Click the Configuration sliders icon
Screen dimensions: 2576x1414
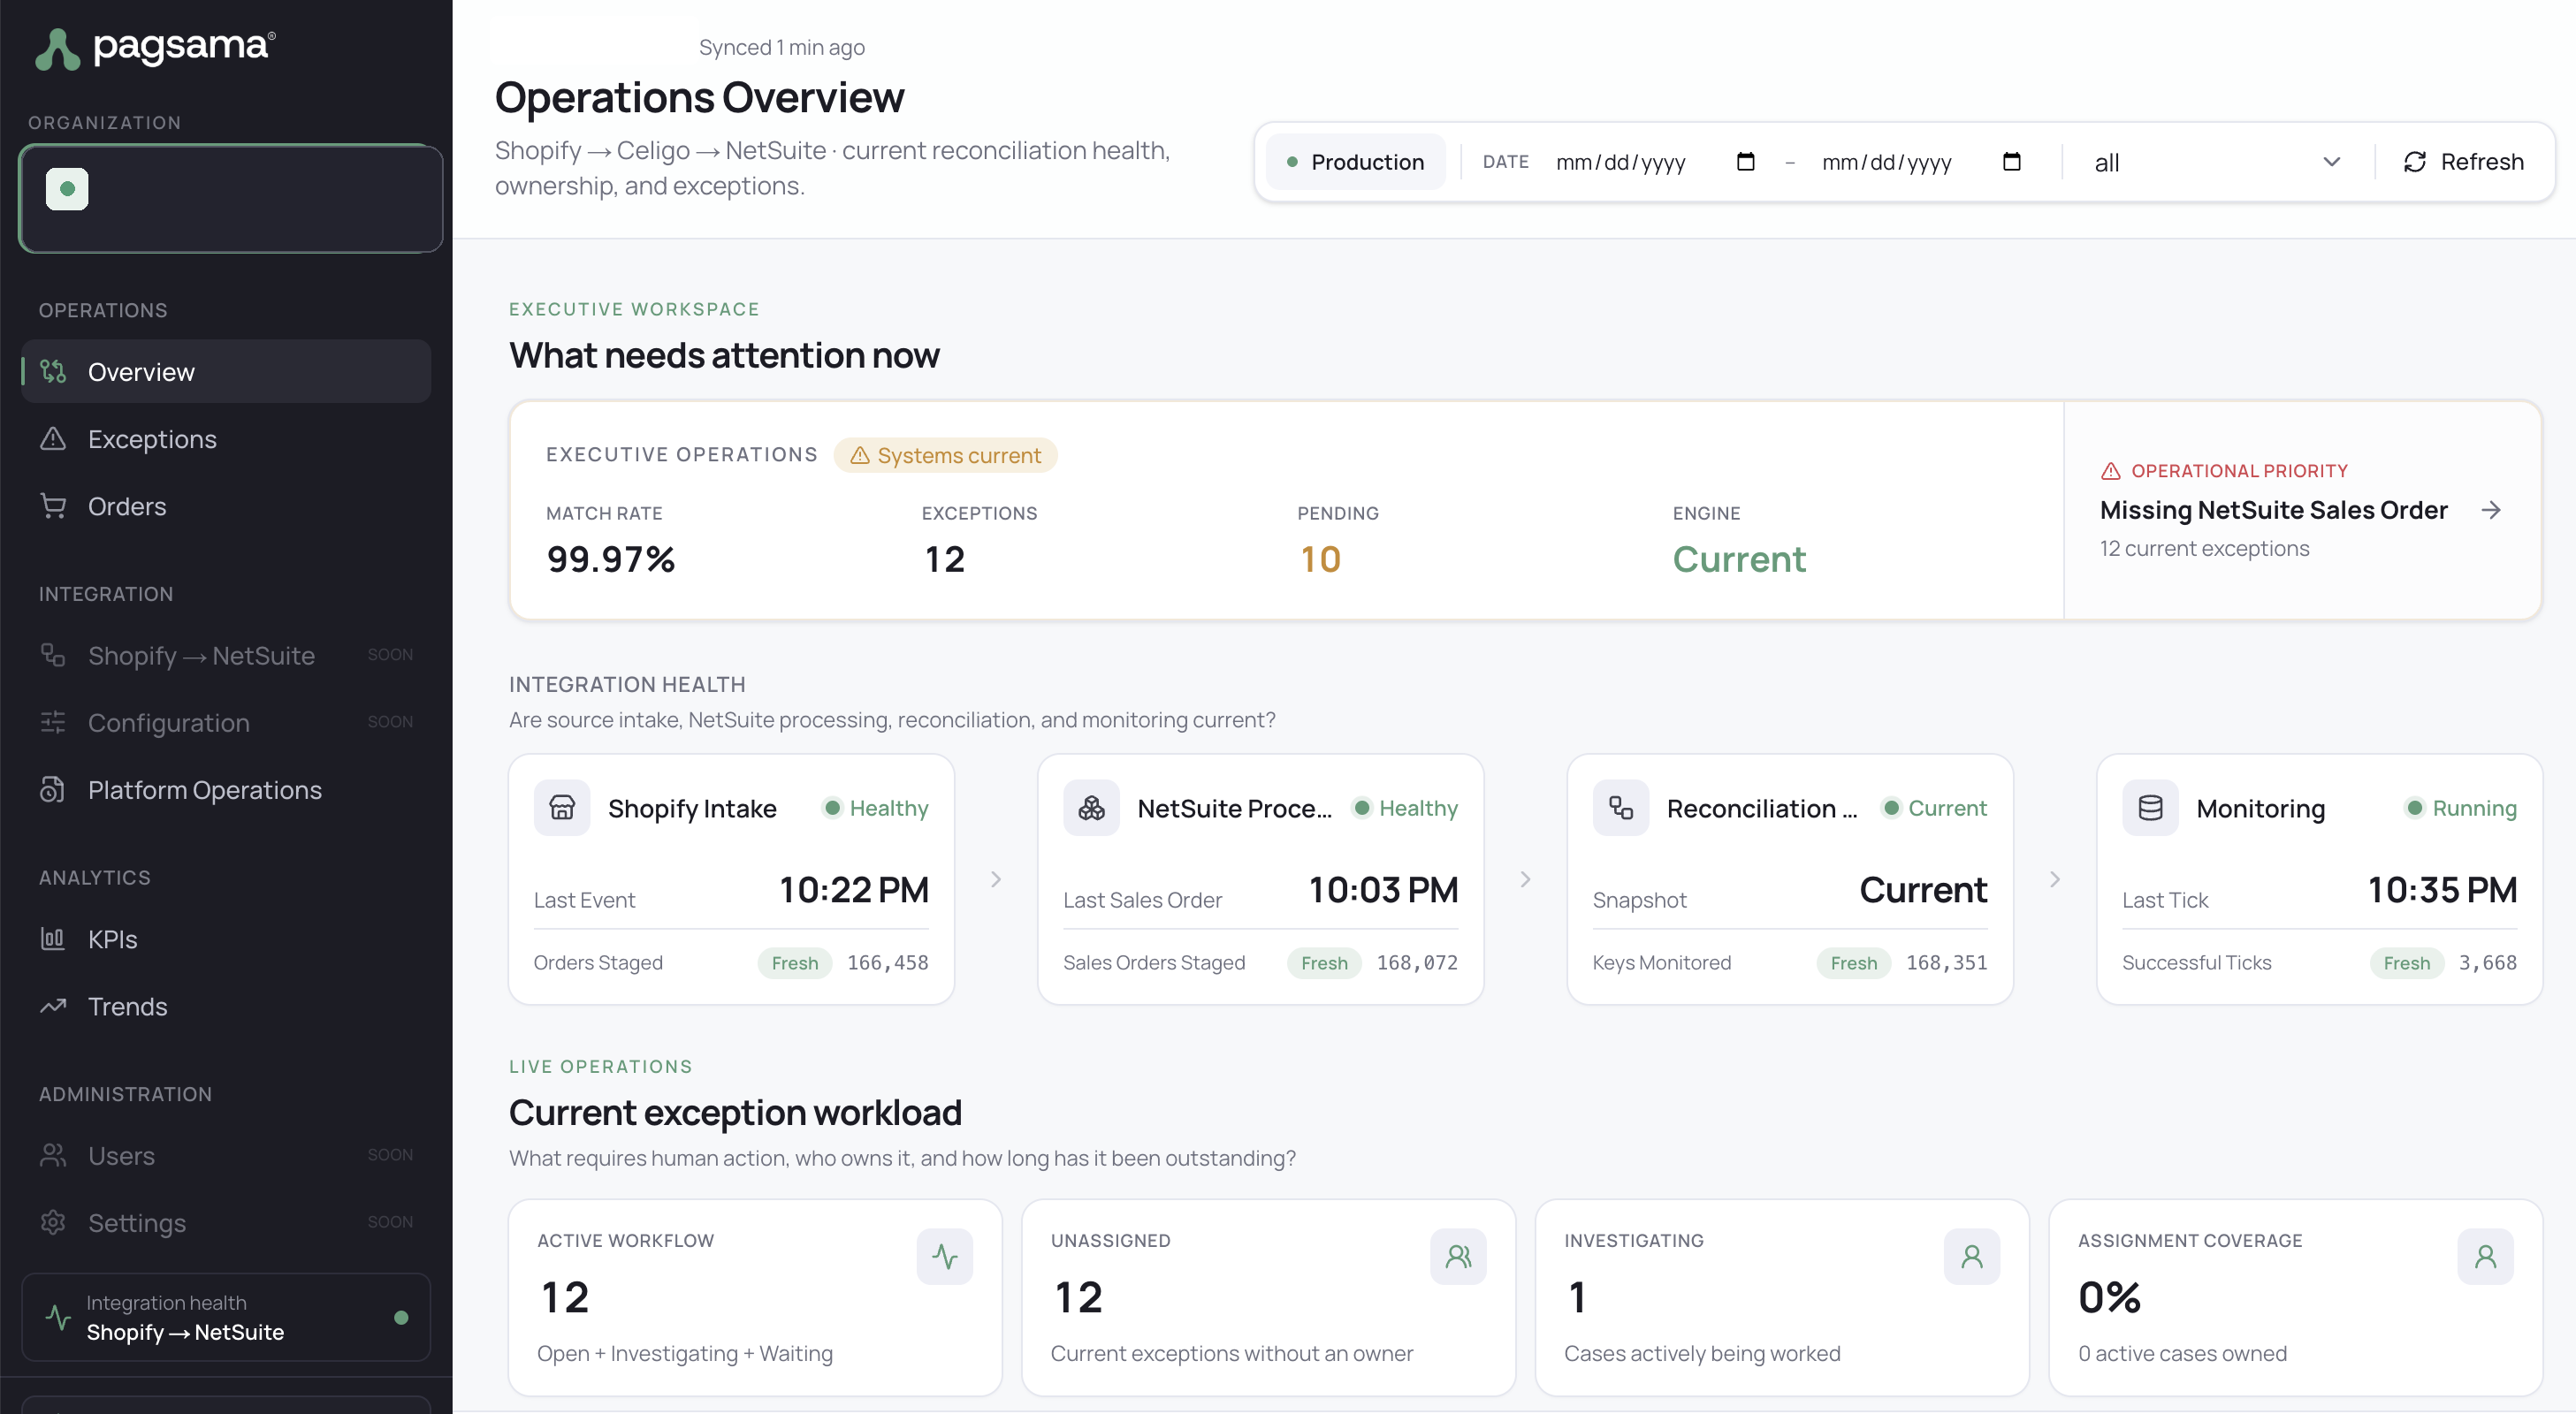[53, 722]
